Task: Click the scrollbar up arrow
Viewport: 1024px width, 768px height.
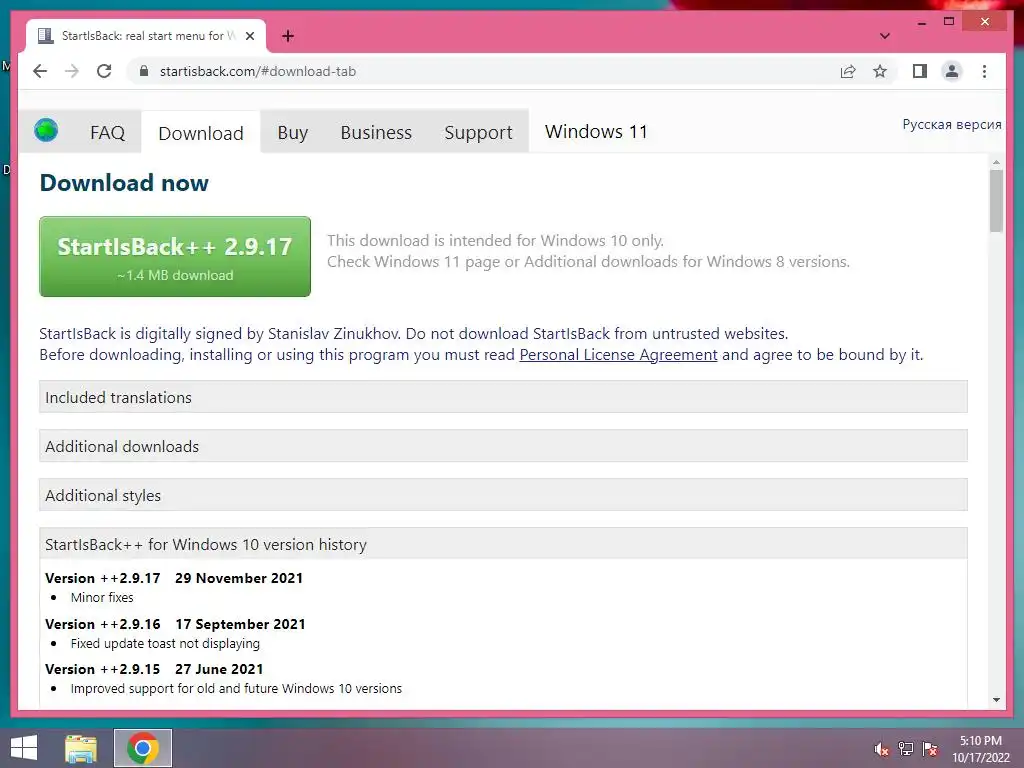Action: click(996, 162)
